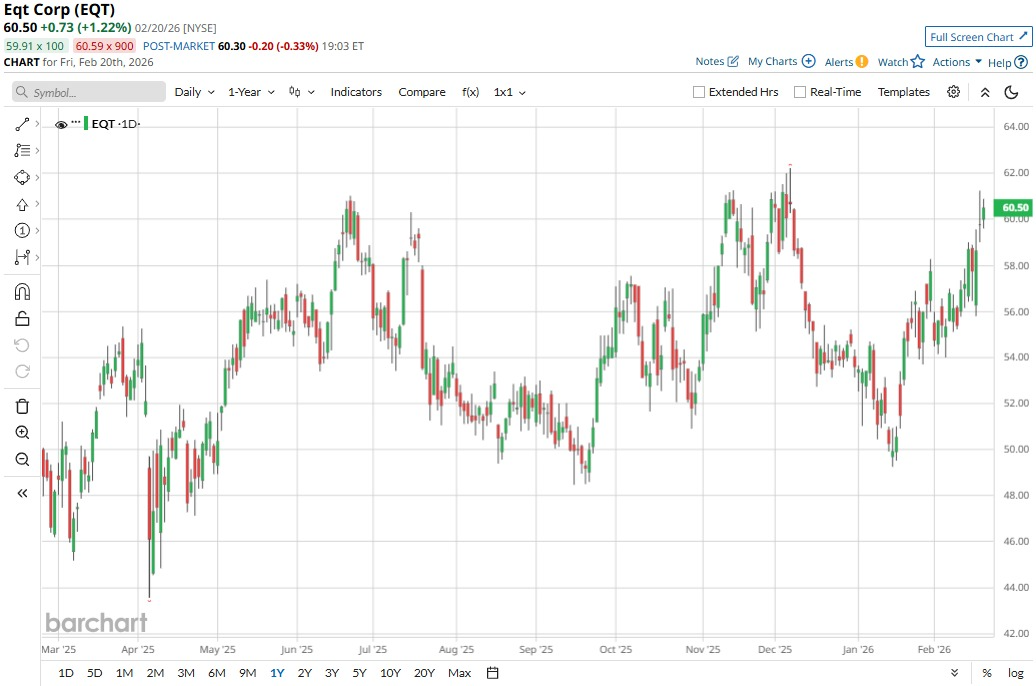Click the 60.50 current price tag
This screenshot has height=686, width=1036.
[x=1014, y=208]
